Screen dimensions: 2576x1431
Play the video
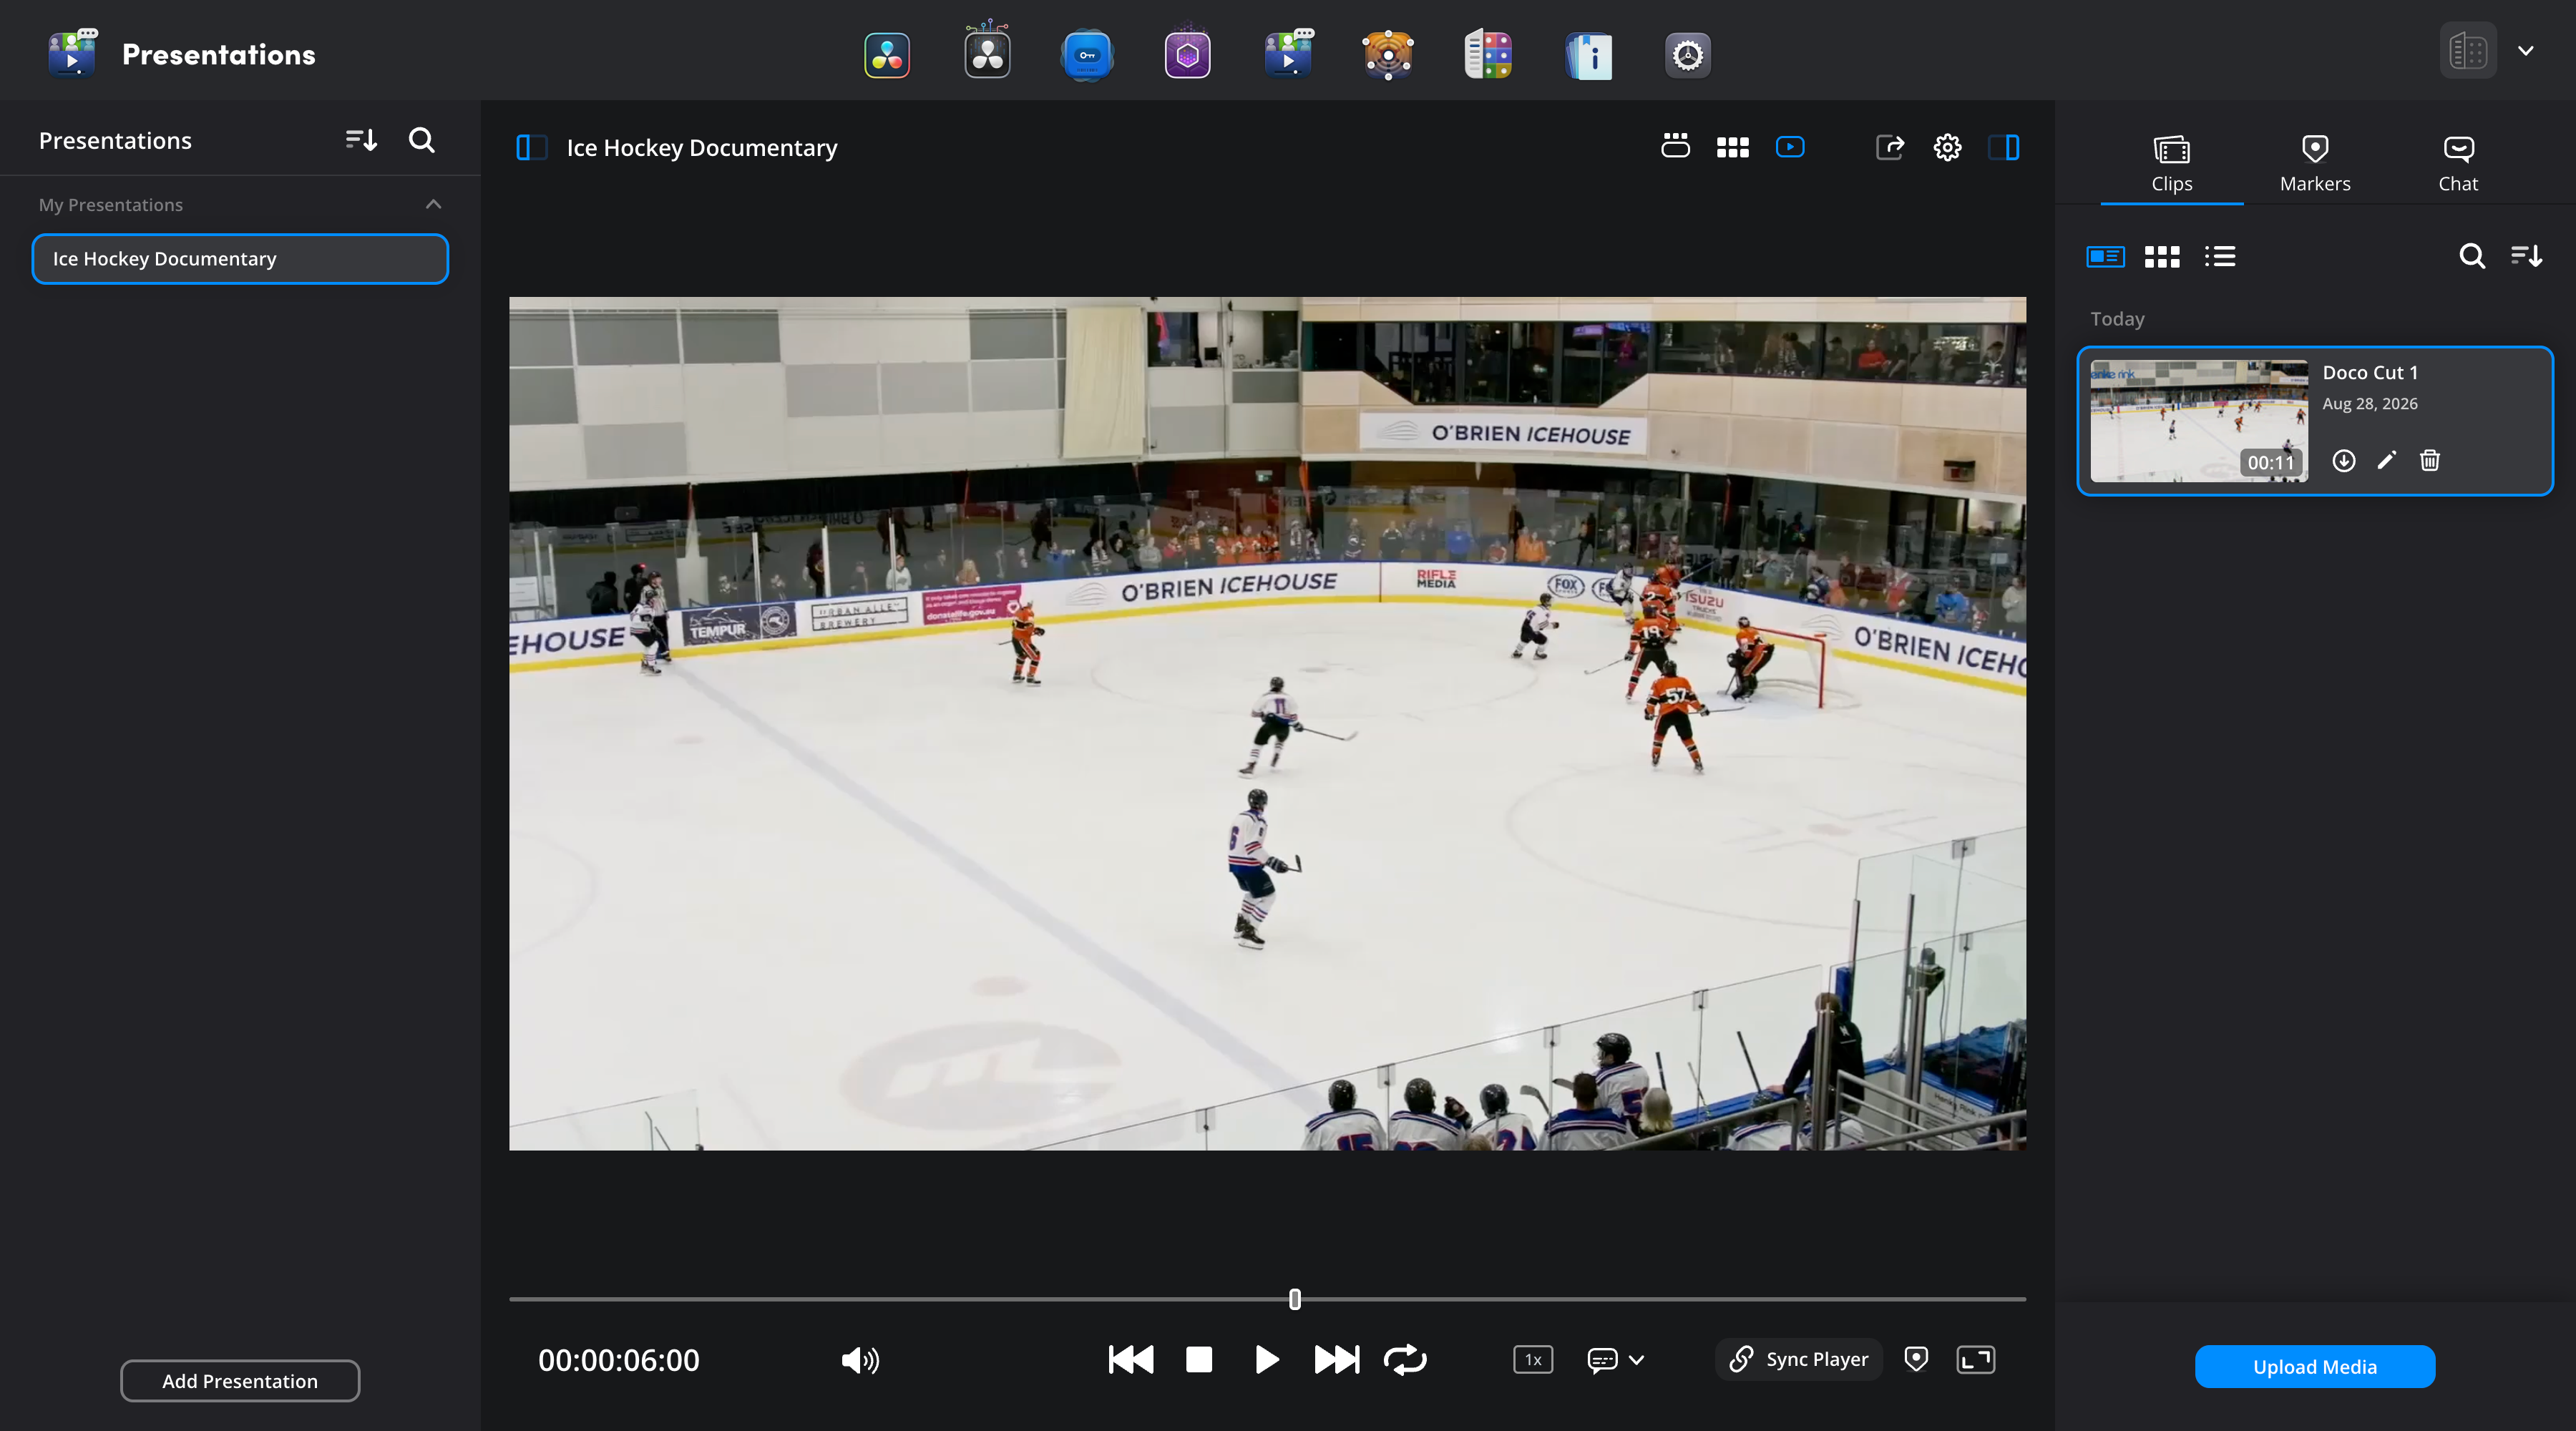1267,1360
